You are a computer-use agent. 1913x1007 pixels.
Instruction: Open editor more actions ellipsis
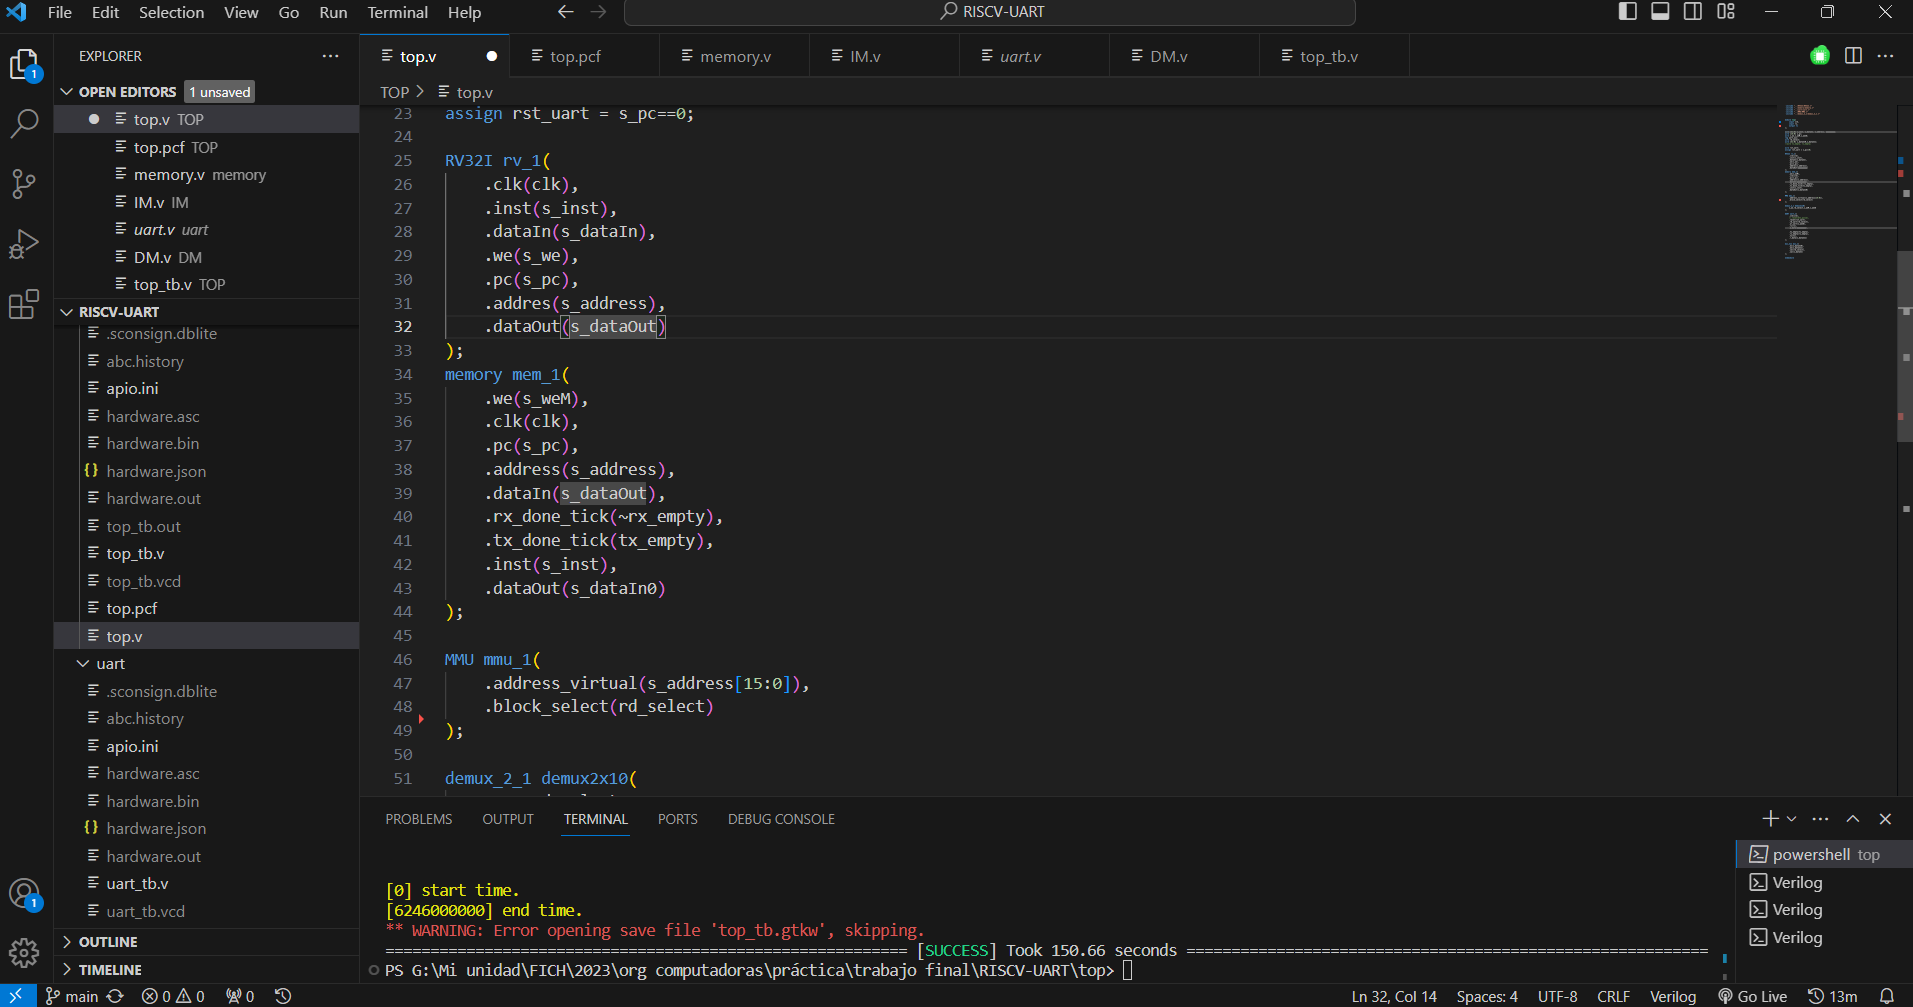[x=1885, y=56]
